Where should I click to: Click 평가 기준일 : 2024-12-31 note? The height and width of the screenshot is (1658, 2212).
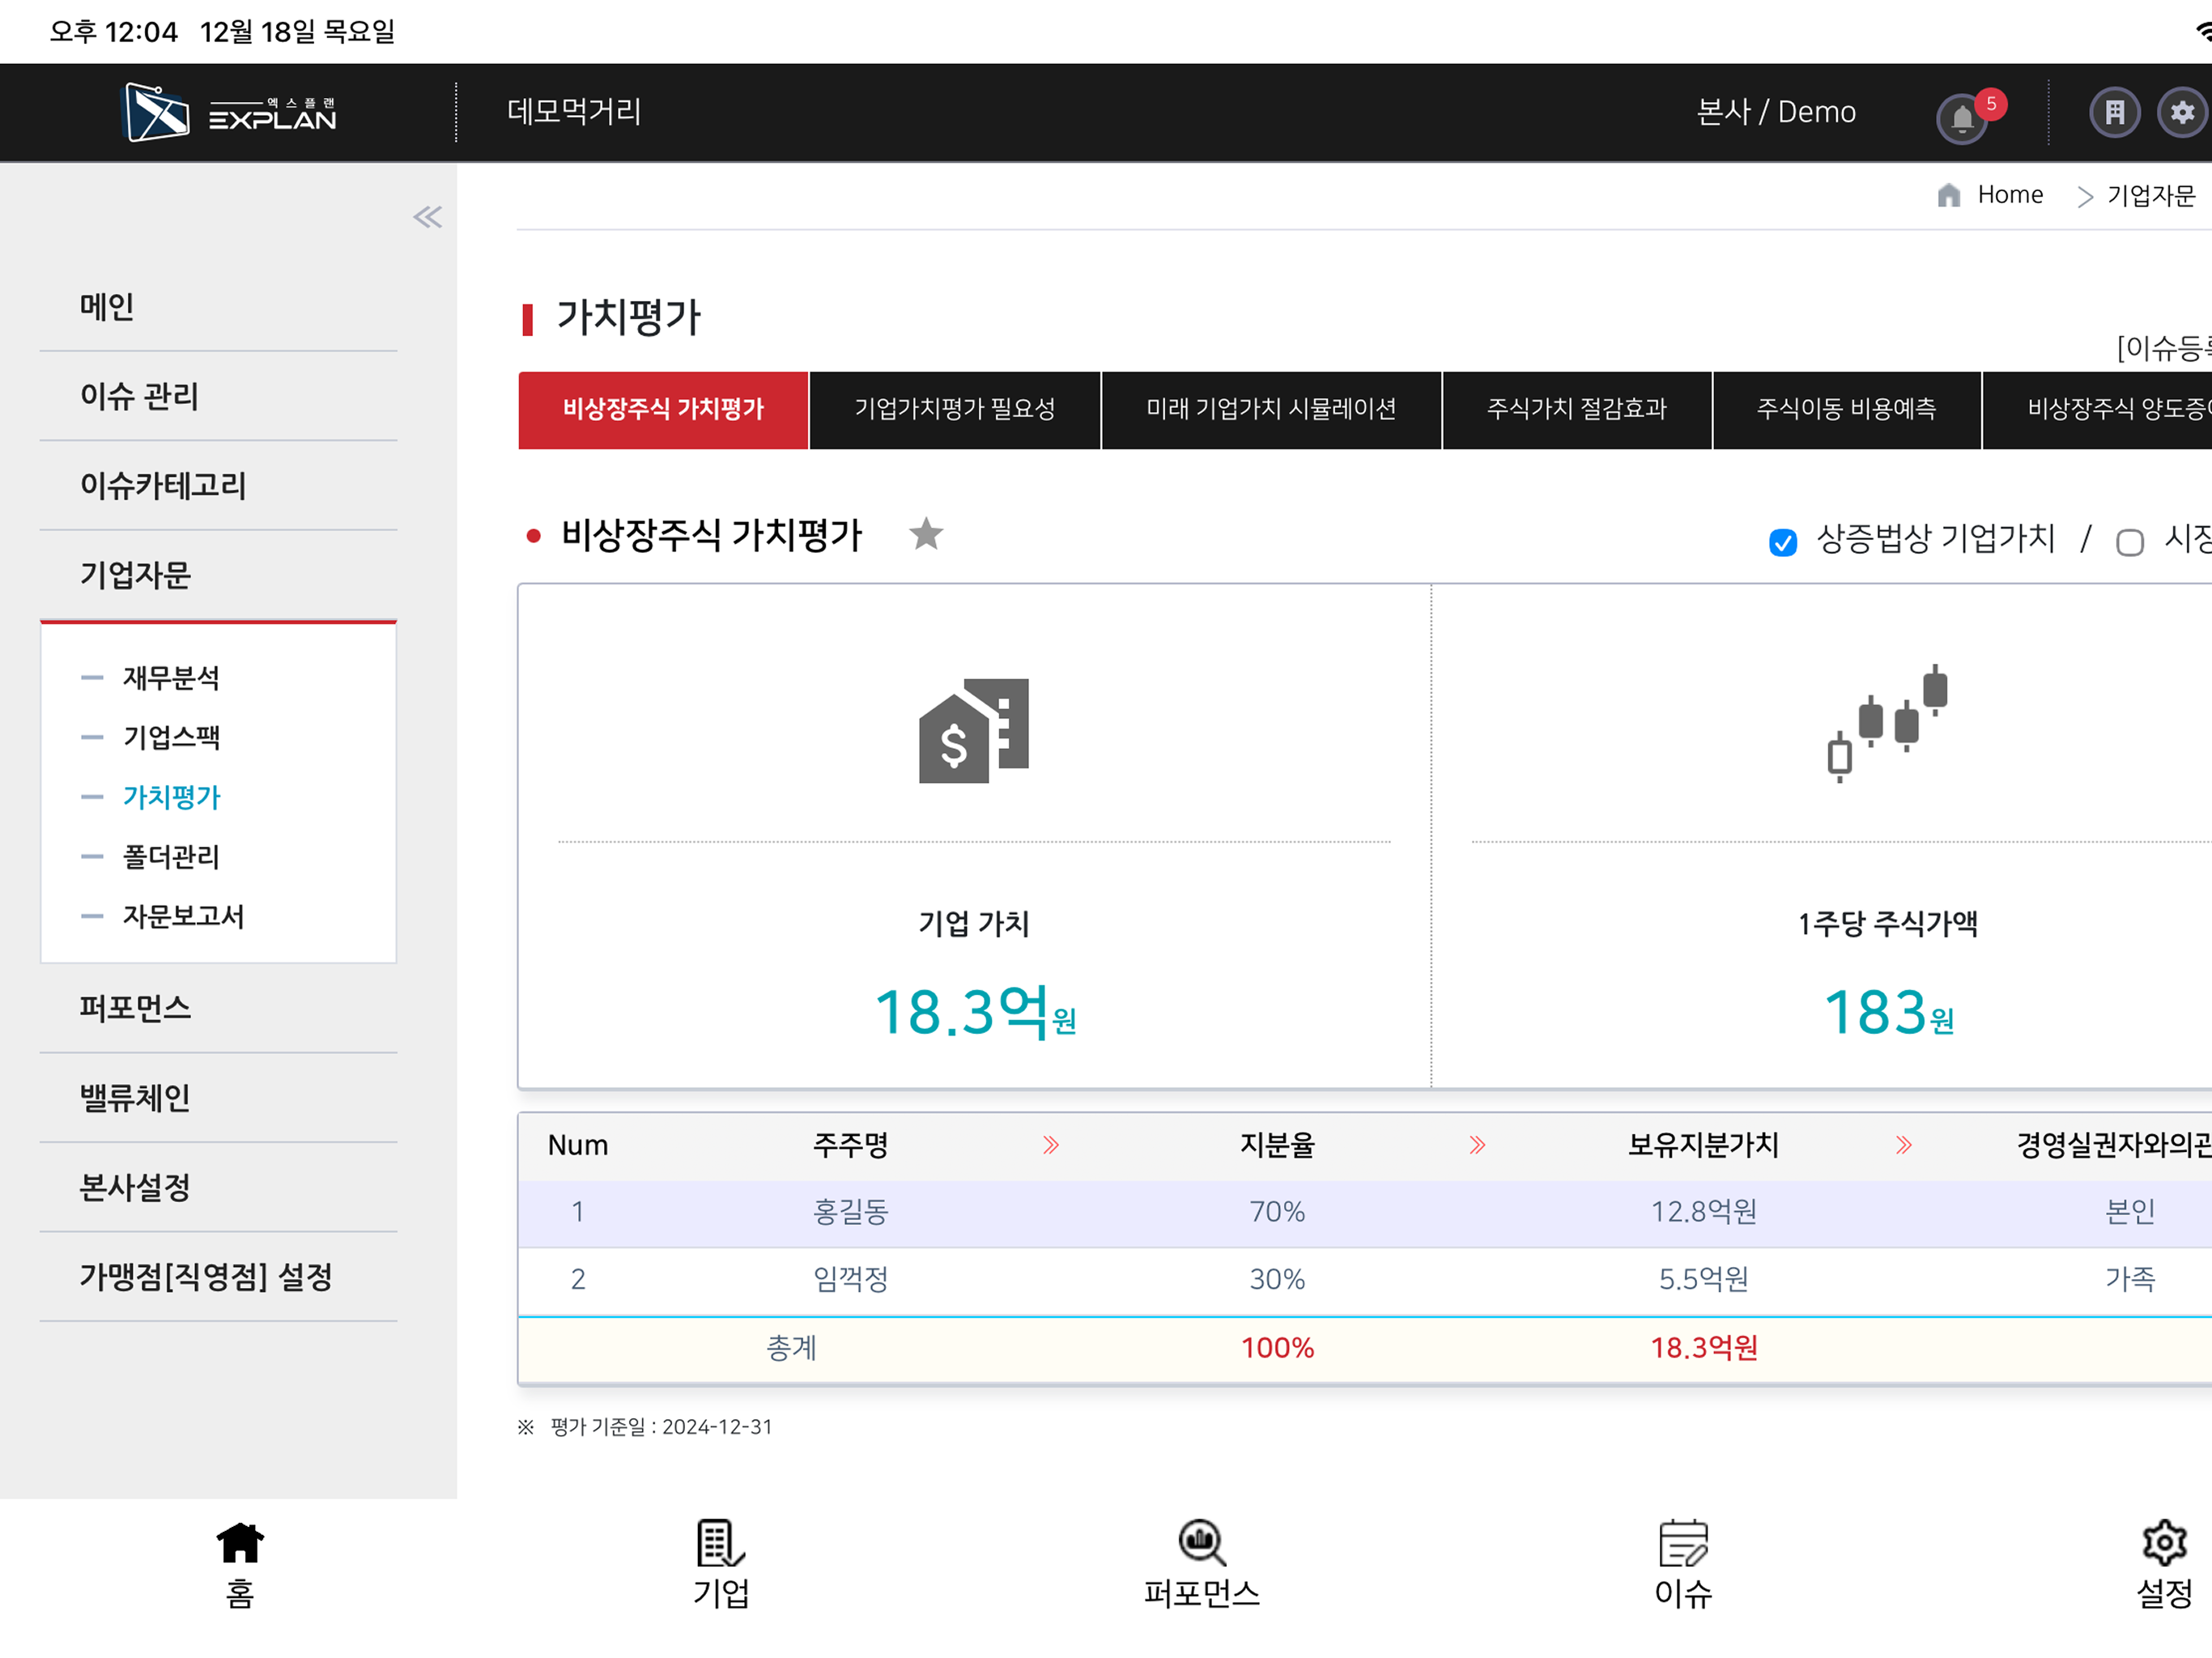pos(661,1428)
